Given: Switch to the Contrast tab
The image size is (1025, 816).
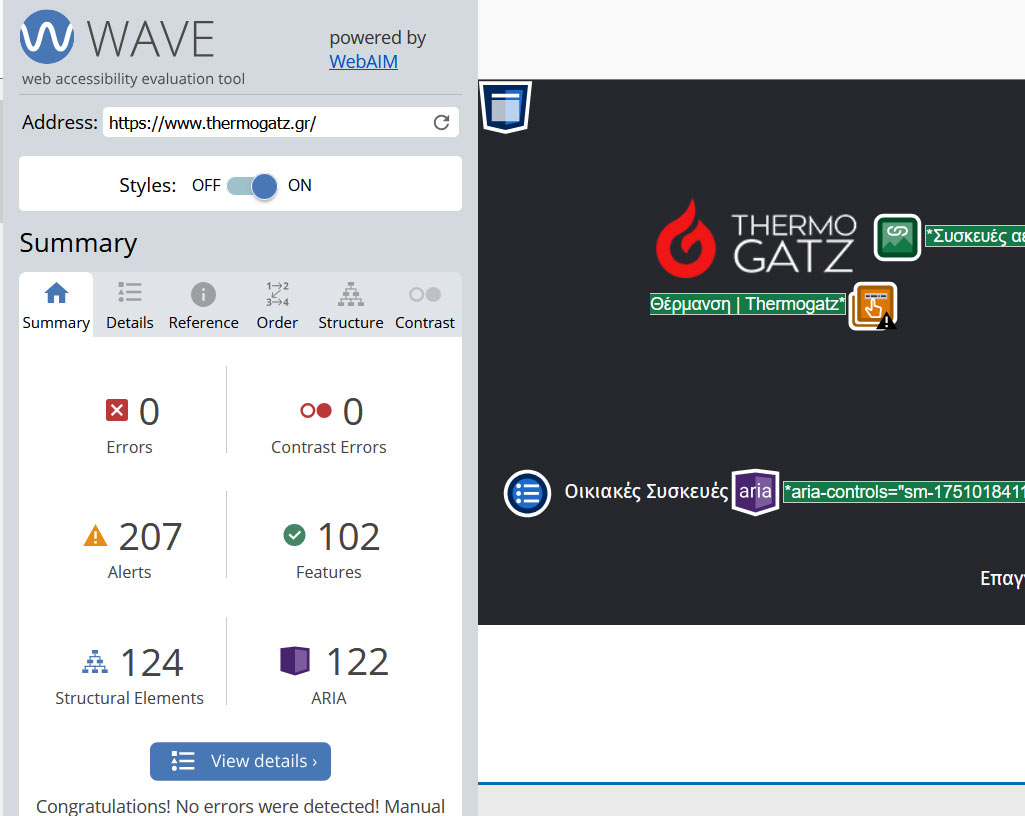Looking at the screenshot, I should point(424,305).
